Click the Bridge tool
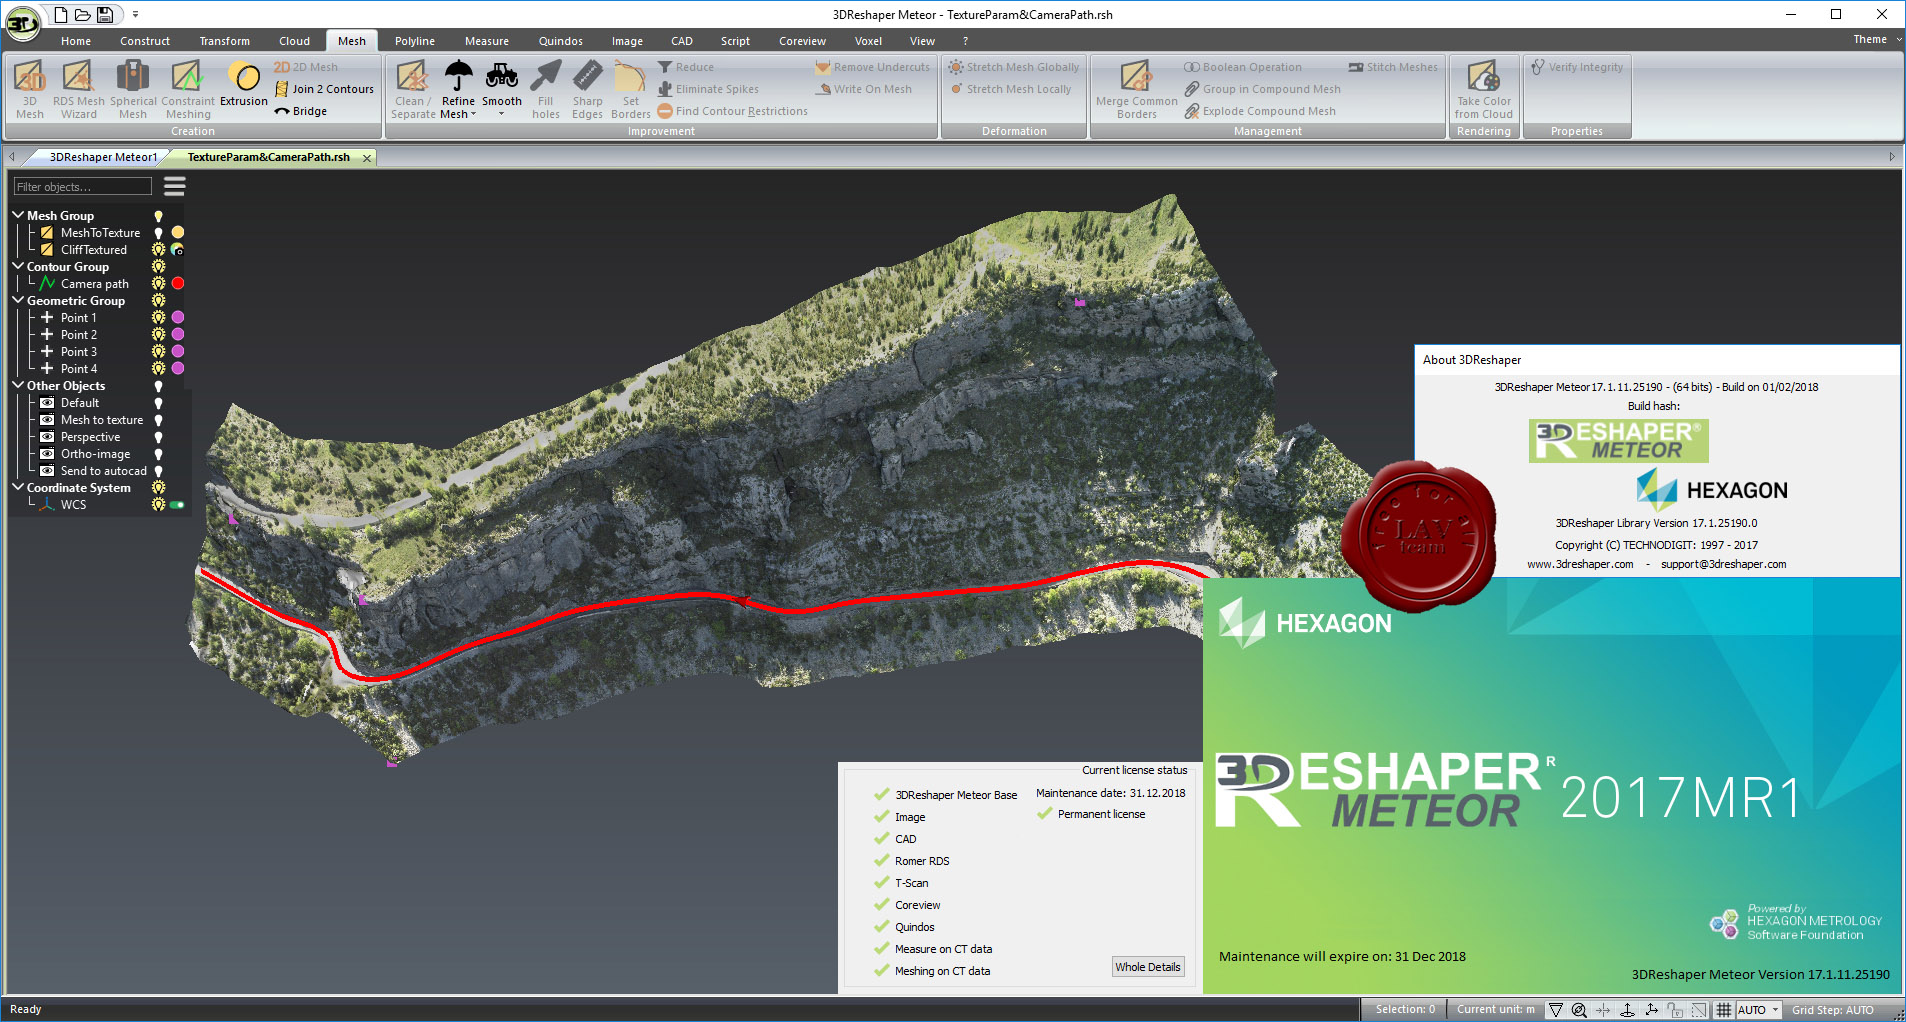This screenshot has height=1022, width=1906. (301, 111)
